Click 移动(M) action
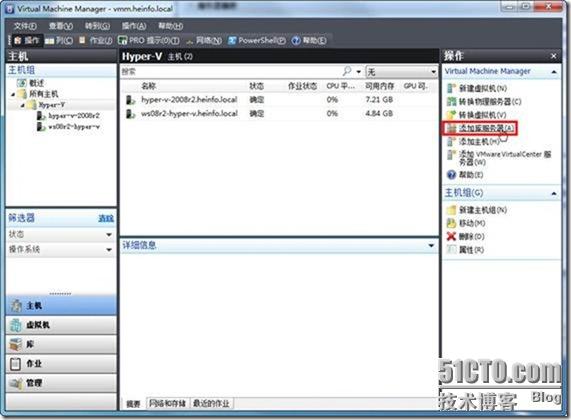 466,223
